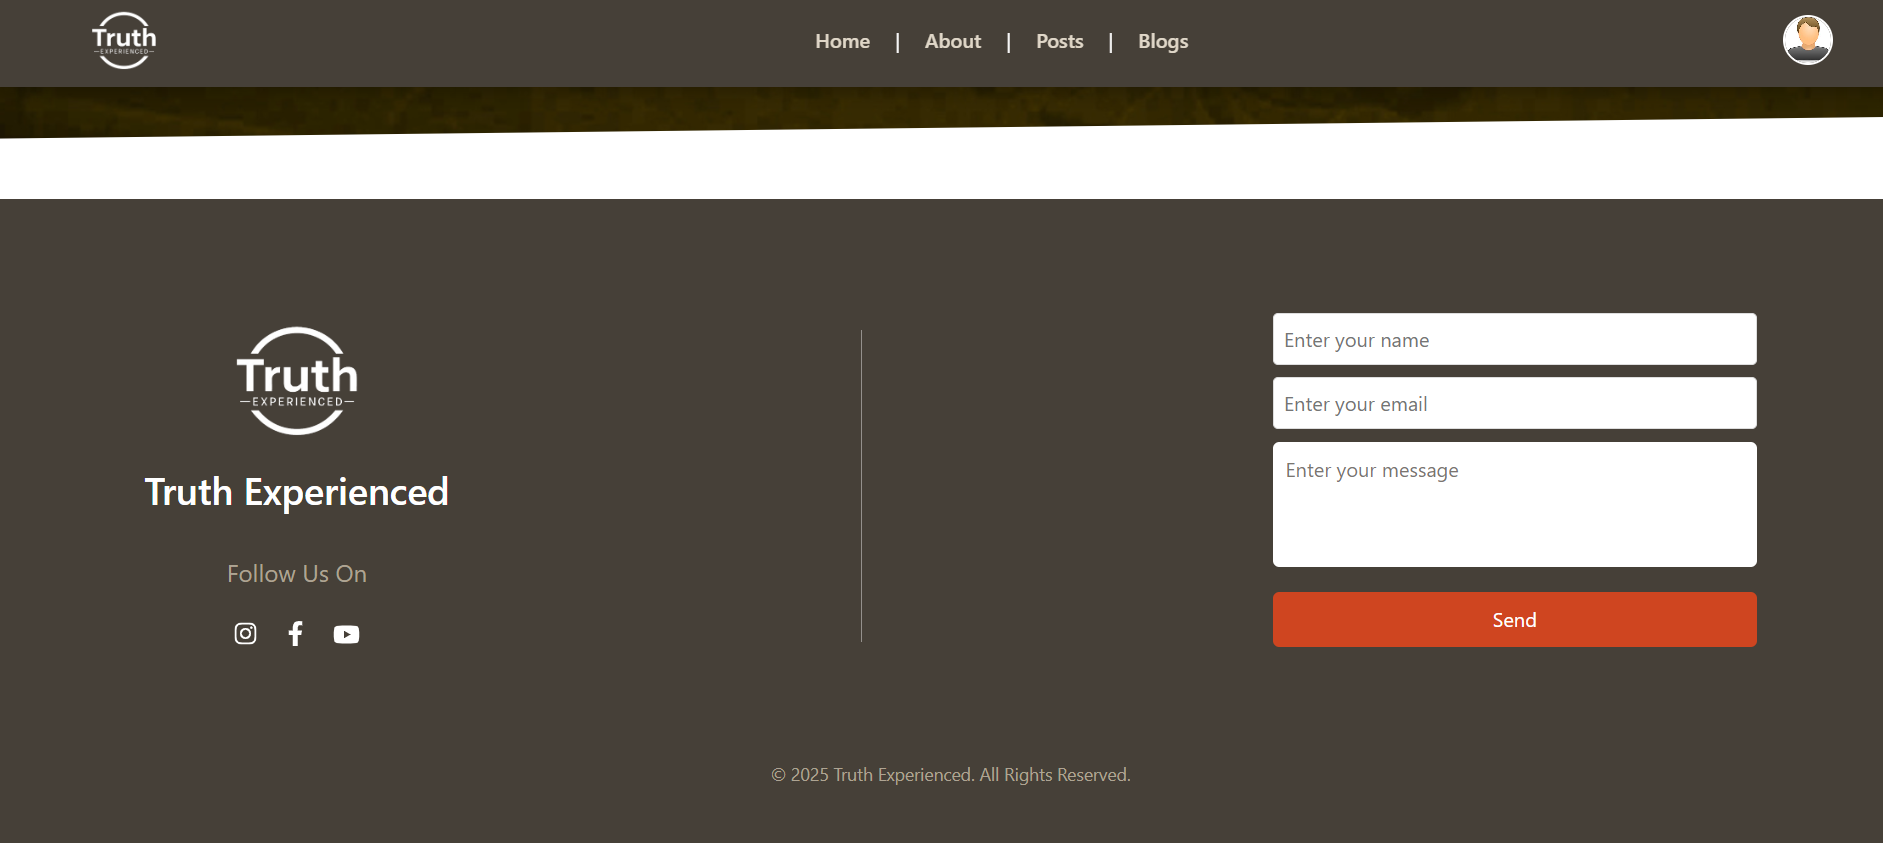Click the separator bar between Home and About
This screenshot has width=1883, height=843.
point(898,42)
